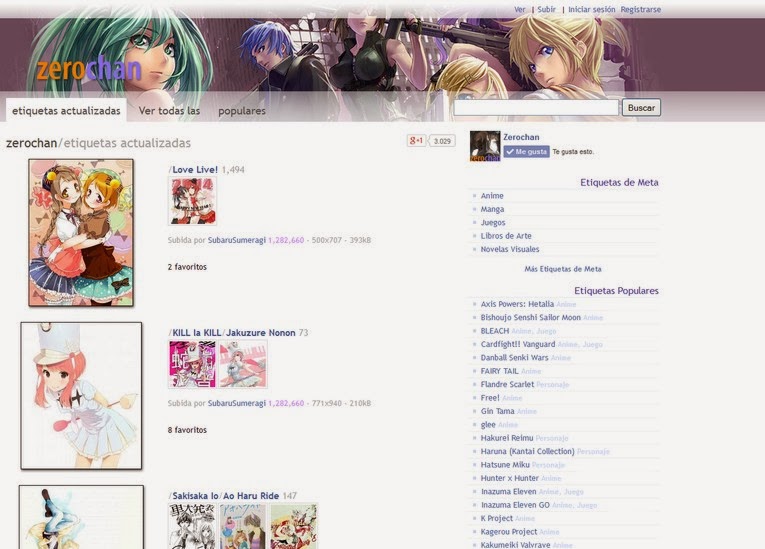Image resolution: width=765 pixels, height=549 pixels.
Task: Open the Ver menu at the top
Action: (x=520, y=9)
